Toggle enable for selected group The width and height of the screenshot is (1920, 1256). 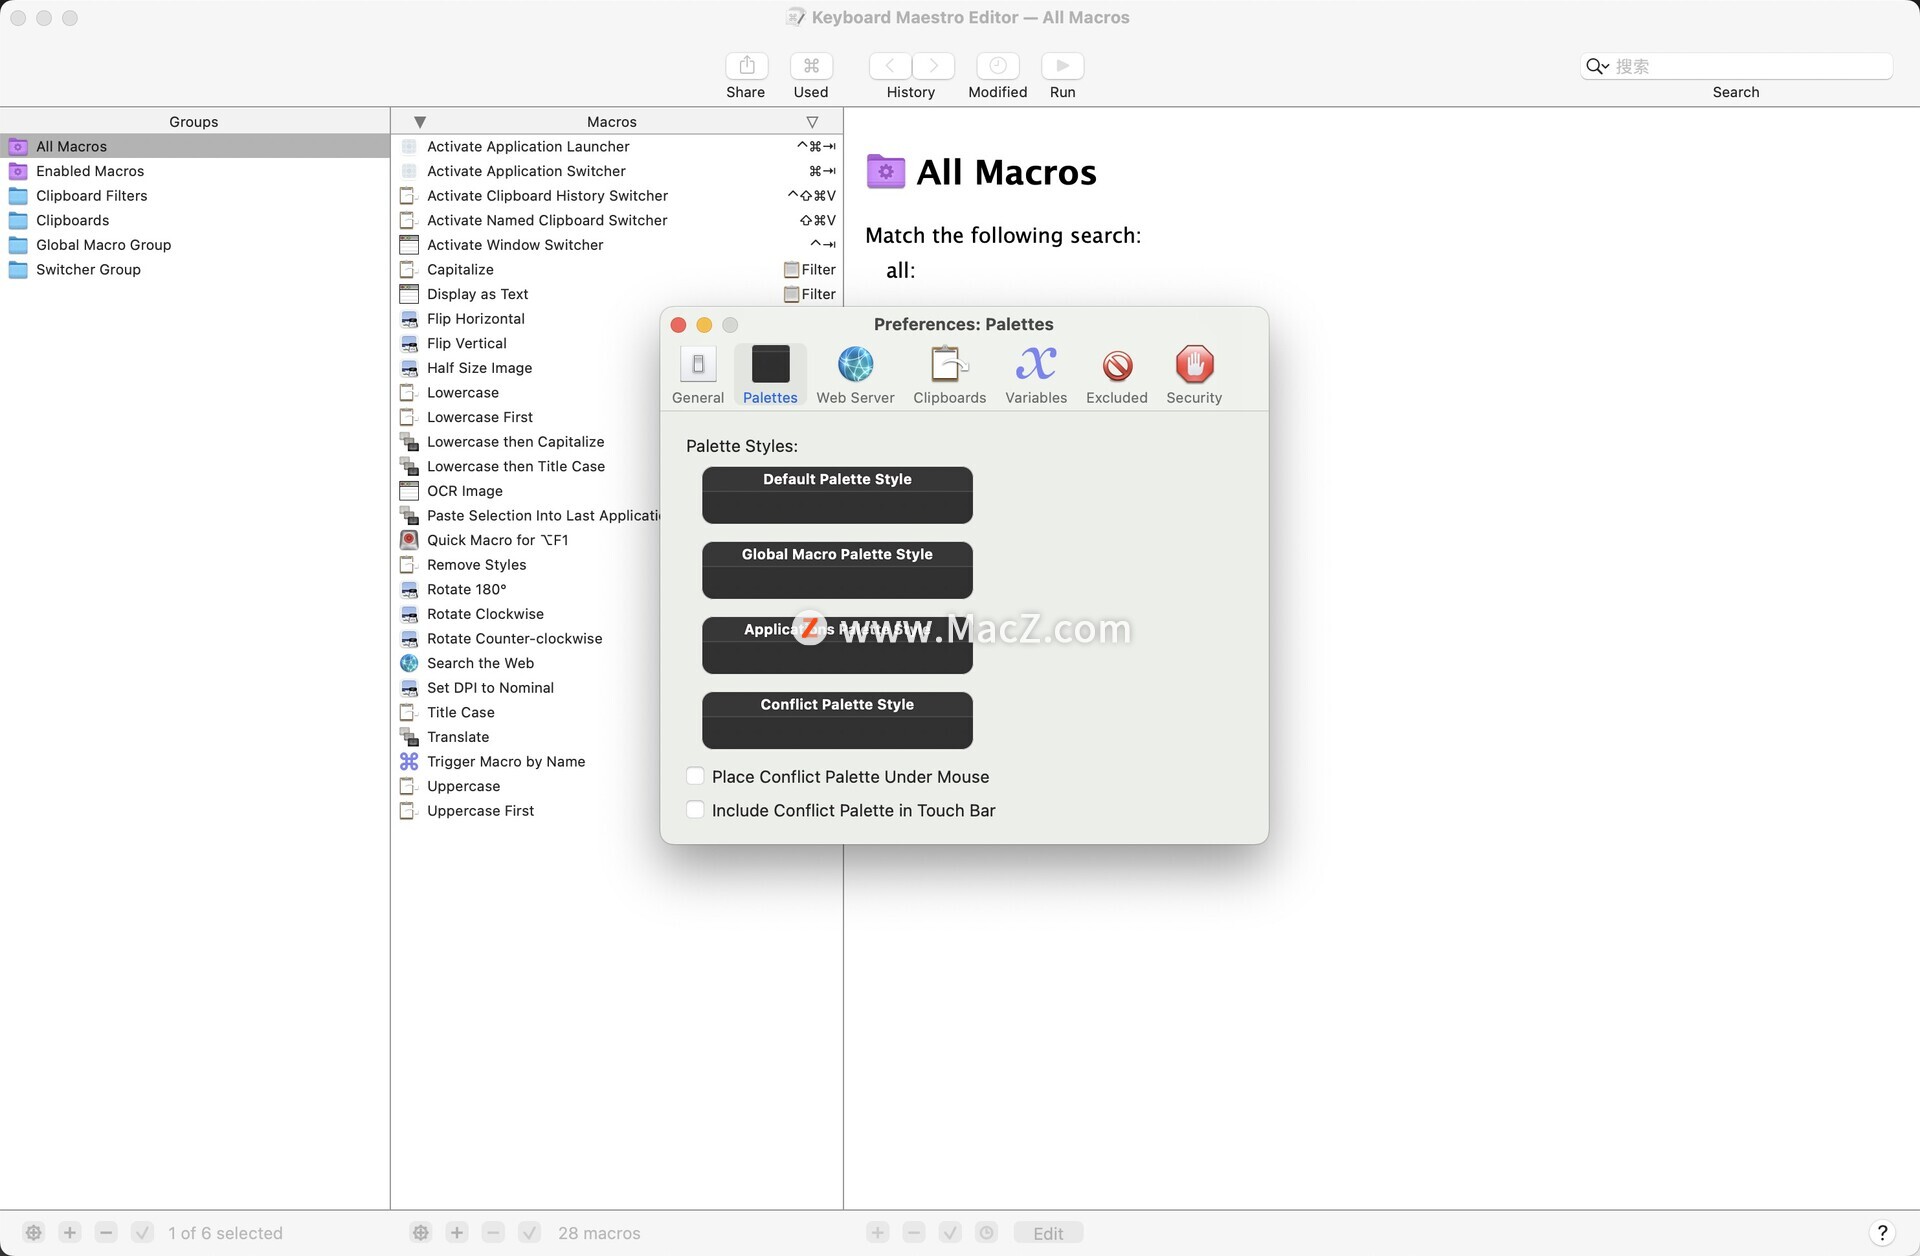click(143, 1233)
